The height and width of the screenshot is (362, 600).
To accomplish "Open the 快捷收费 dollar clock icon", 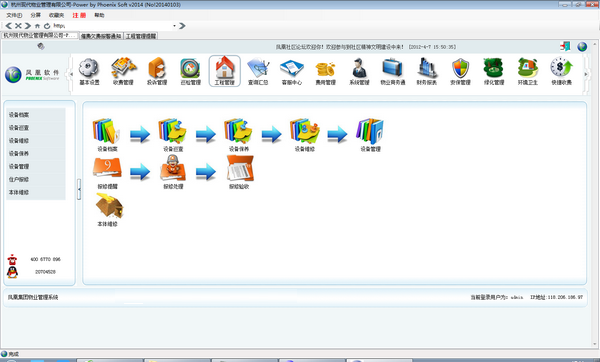I will coord(561,68).
